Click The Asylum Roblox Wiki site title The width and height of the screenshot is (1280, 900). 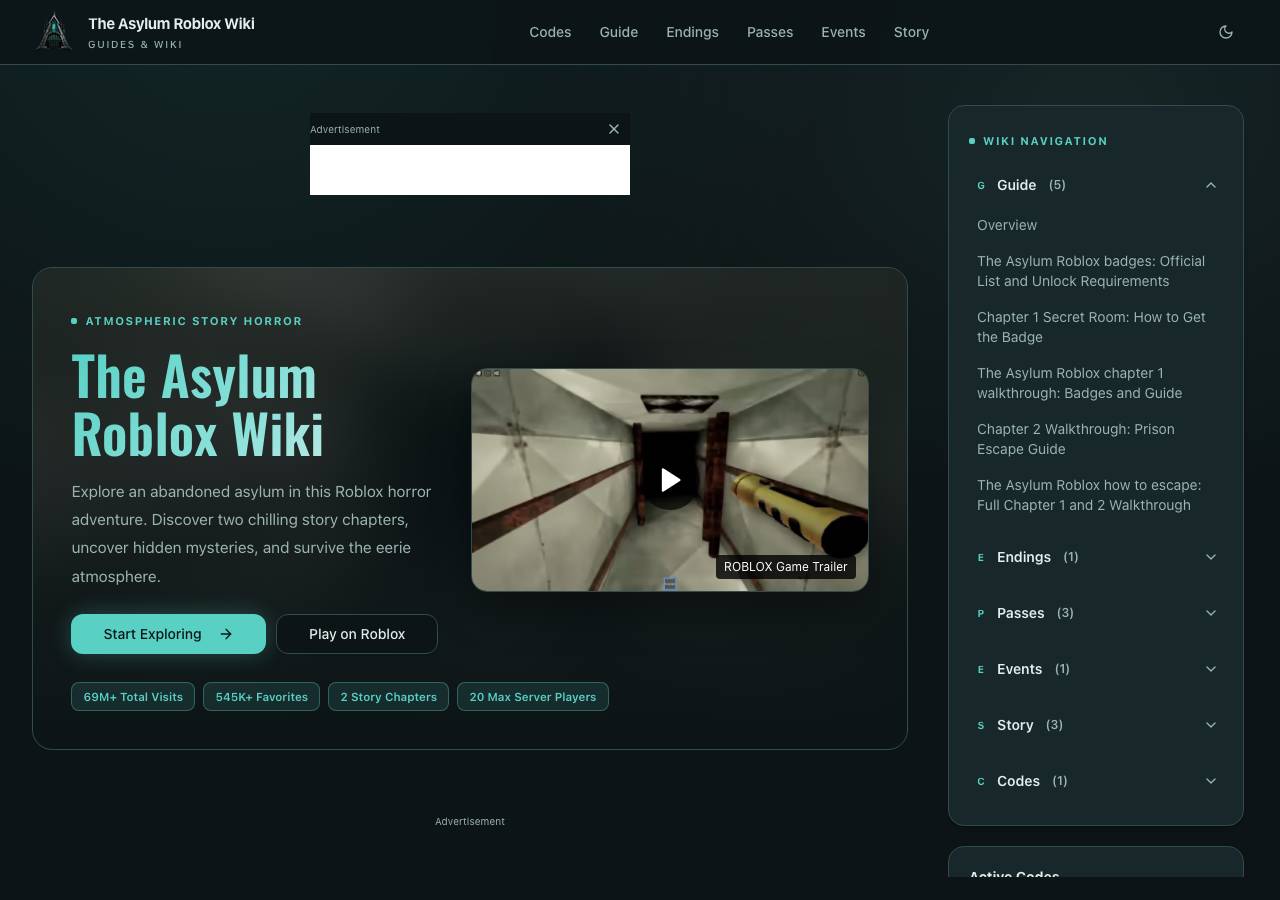pyautogui.click(x=171, y=23)
